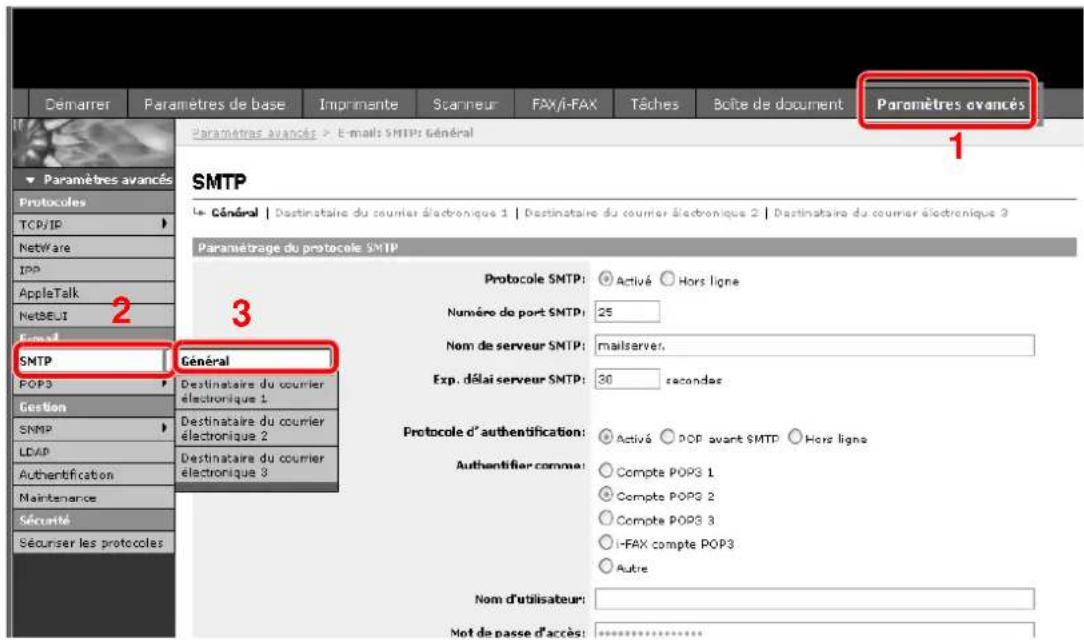
Task: Click the Nom de serveur SMTP field
Action: click(814, 346)
